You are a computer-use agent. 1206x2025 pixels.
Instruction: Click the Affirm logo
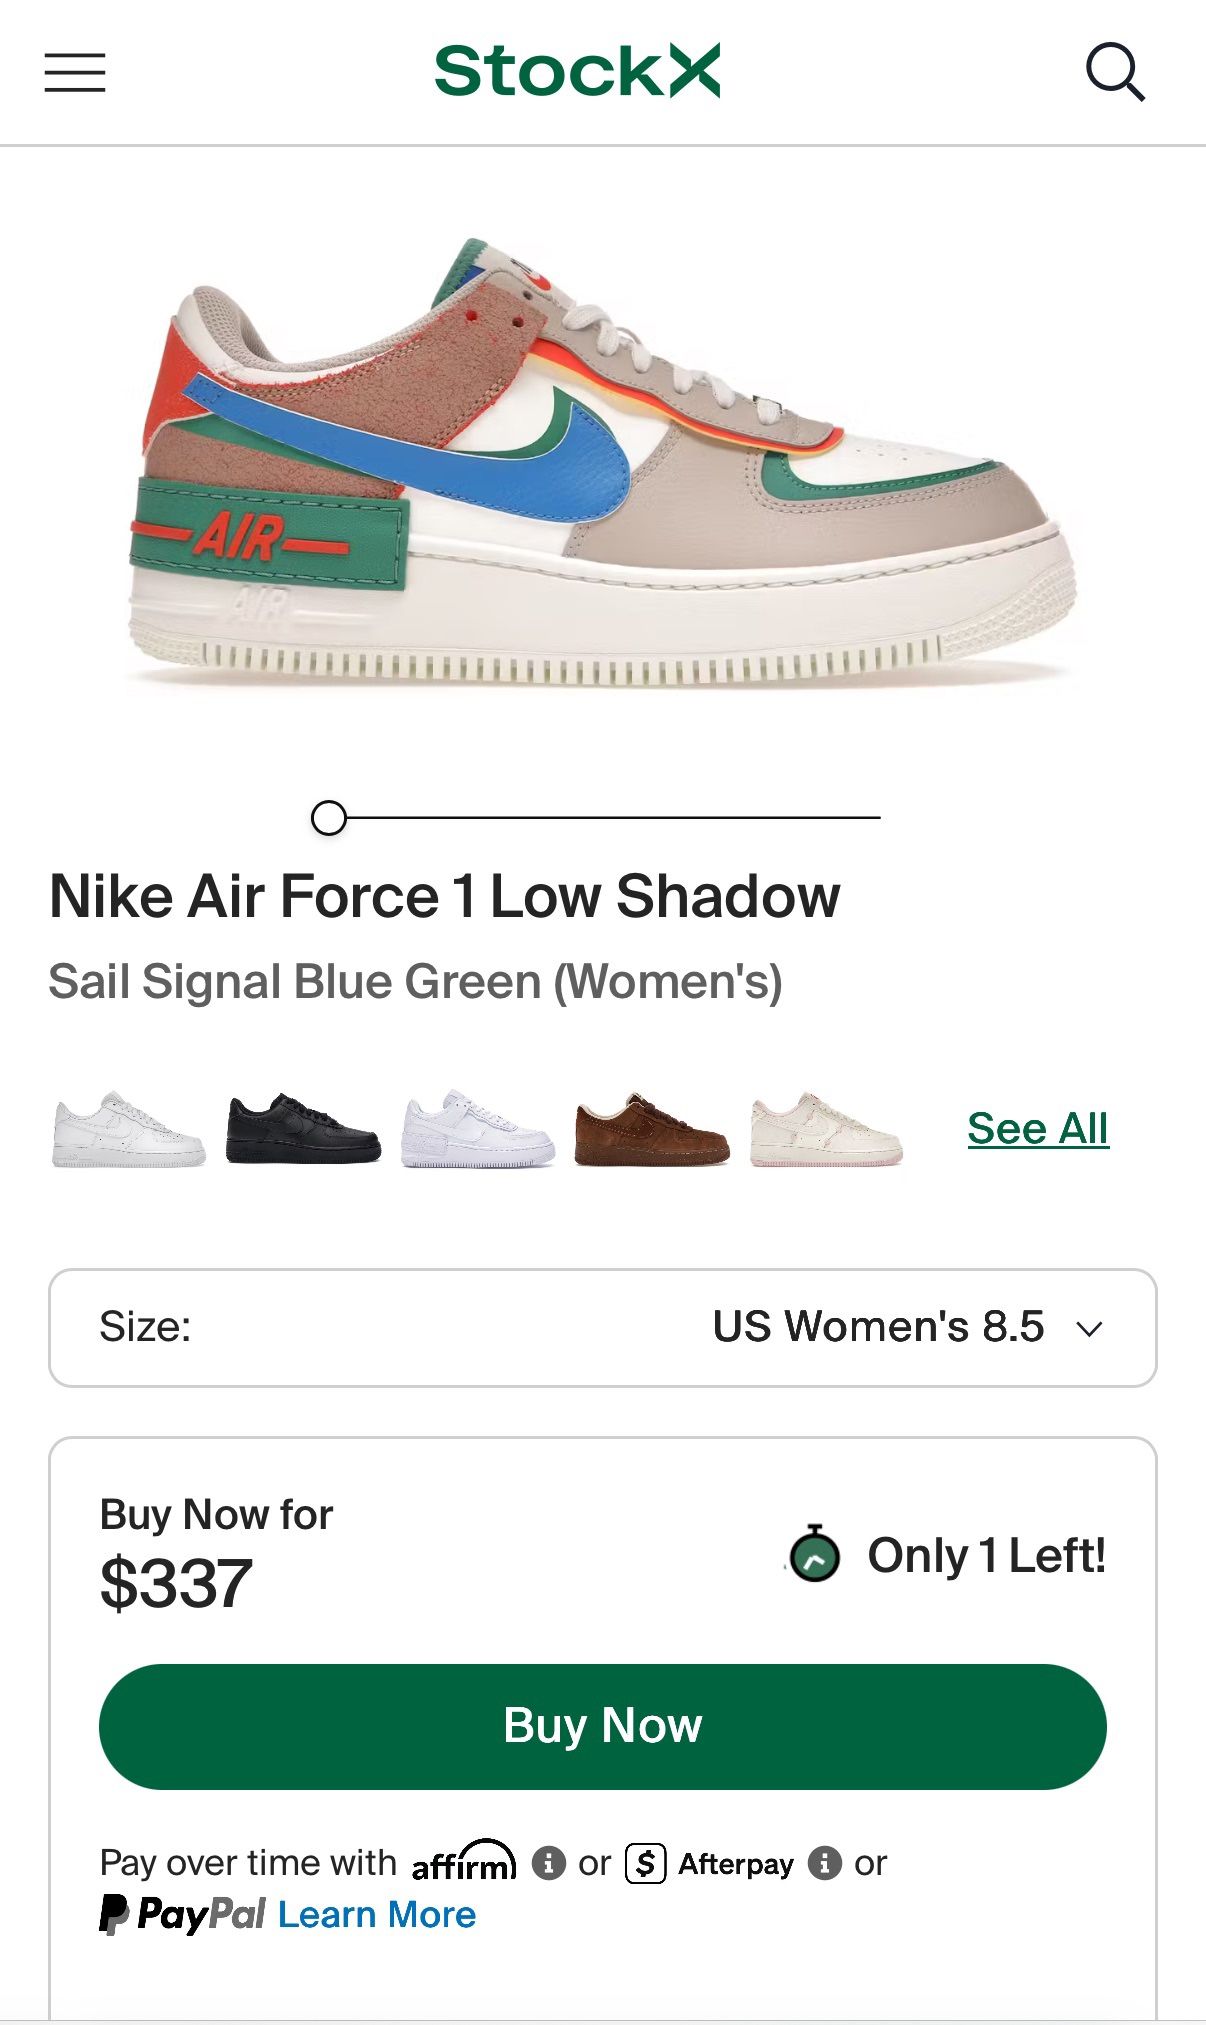464,1862
